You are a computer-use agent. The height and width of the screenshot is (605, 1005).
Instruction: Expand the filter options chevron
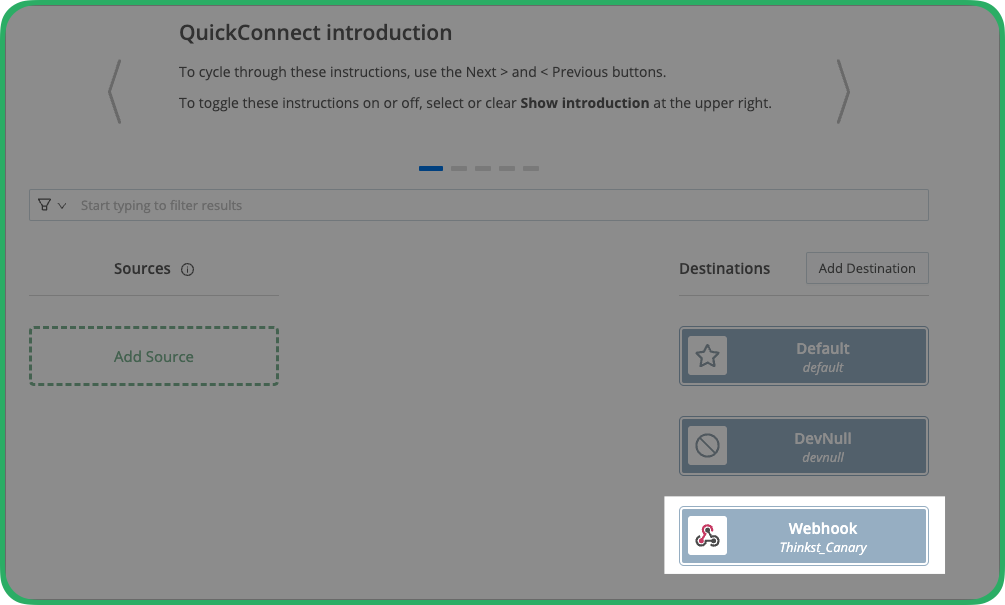click(x=62, y=206)
